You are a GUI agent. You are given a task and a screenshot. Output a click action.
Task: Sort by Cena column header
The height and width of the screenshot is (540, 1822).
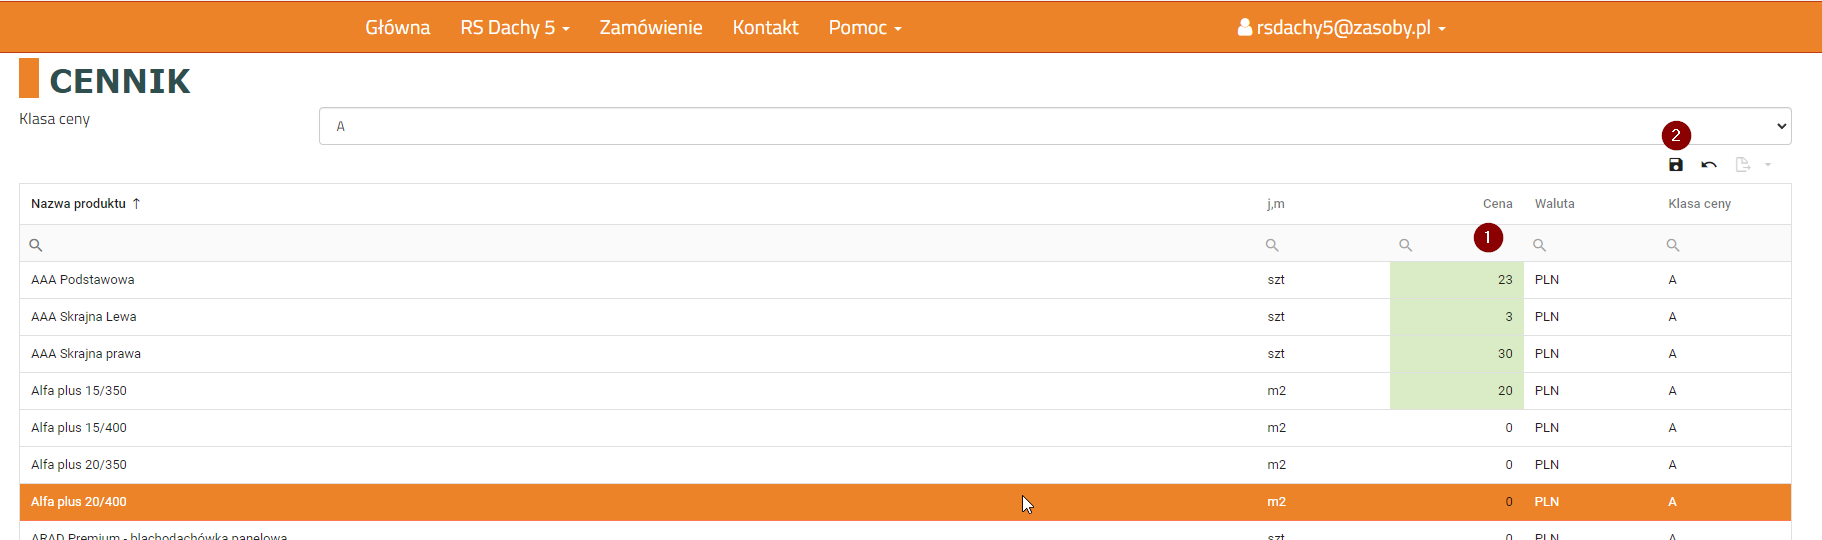[1497, 204]
